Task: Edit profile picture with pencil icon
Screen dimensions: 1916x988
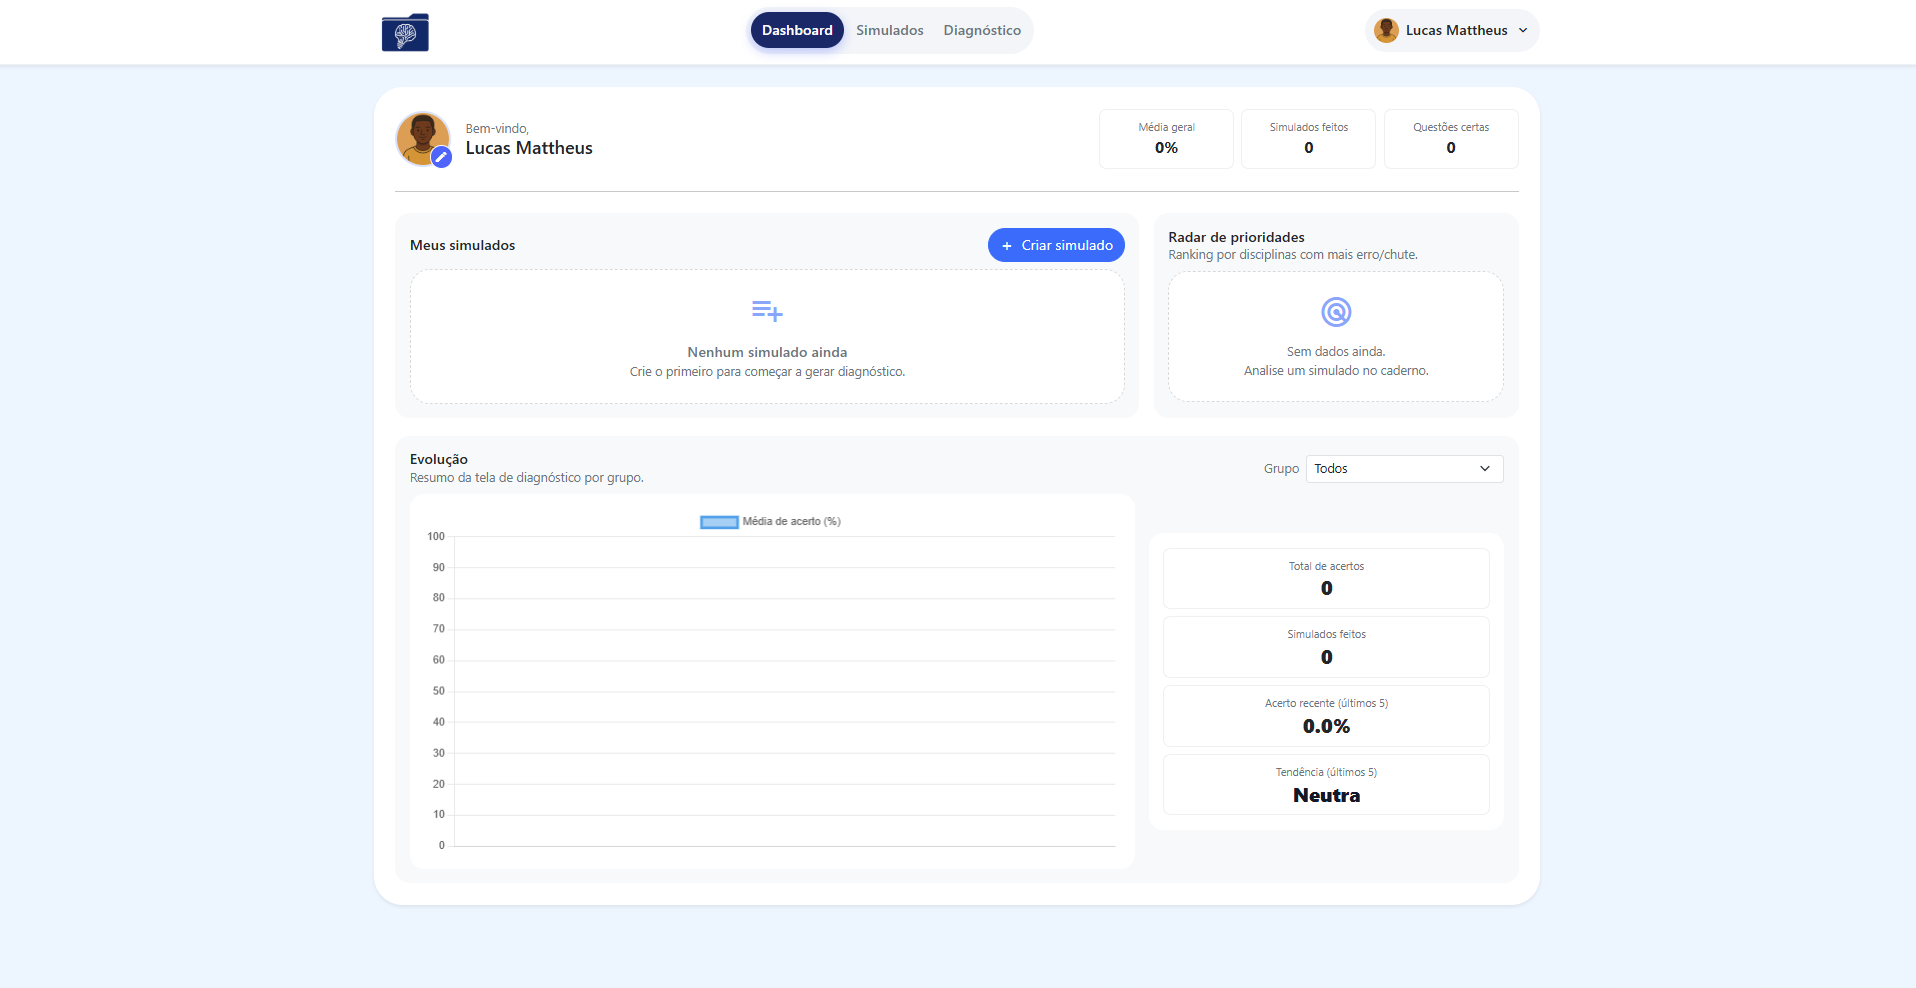Action: [441, 157]
